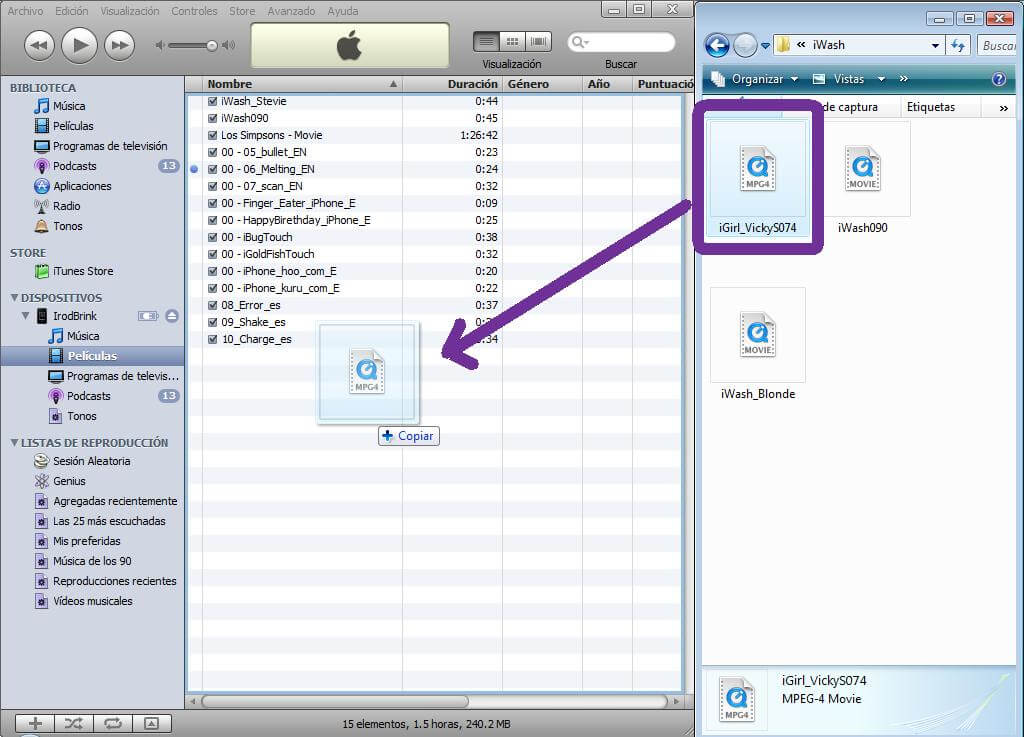Uncheck the 09_Shake_es checkbox

click(x=212, y=322)
